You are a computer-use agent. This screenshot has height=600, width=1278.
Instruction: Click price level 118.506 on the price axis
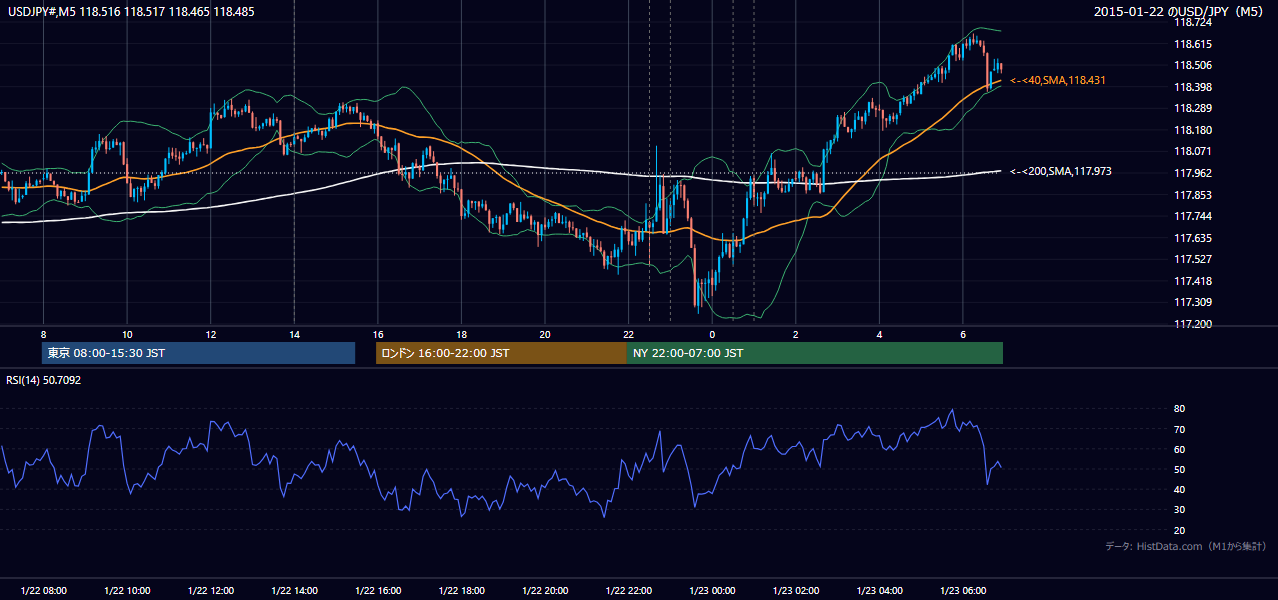(x=1192, y=65)
